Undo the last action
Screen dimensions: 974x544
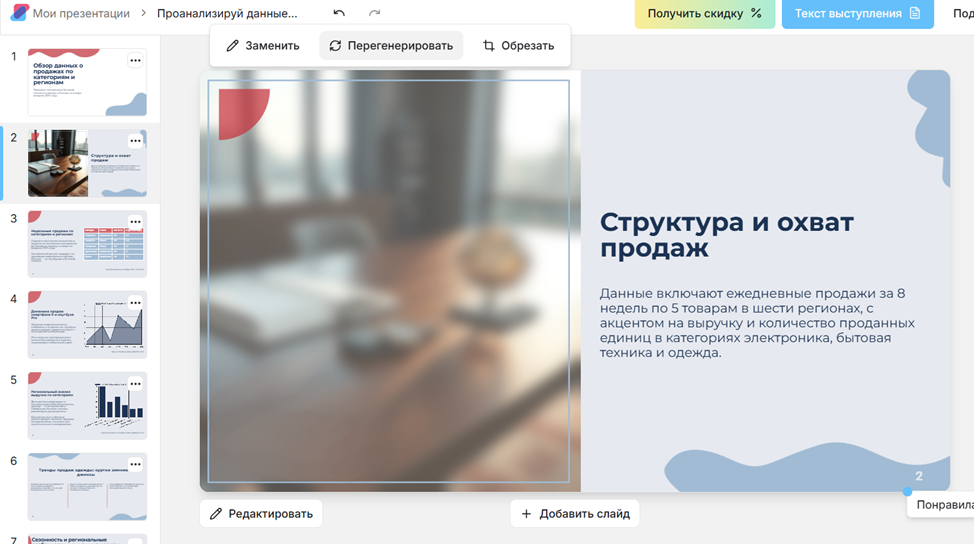point(339,13)
